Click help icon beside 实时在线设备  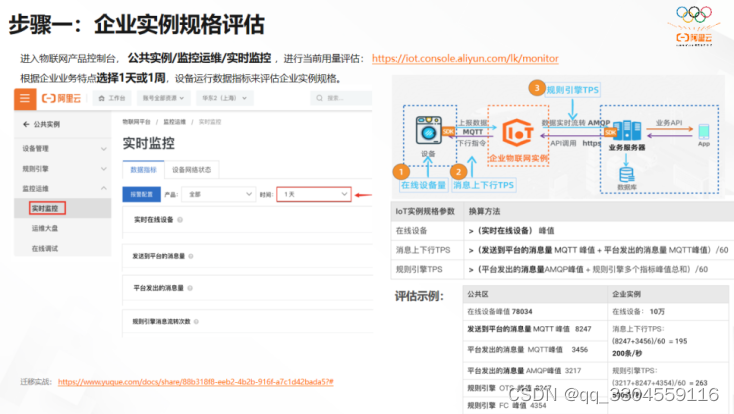point(180,220)
